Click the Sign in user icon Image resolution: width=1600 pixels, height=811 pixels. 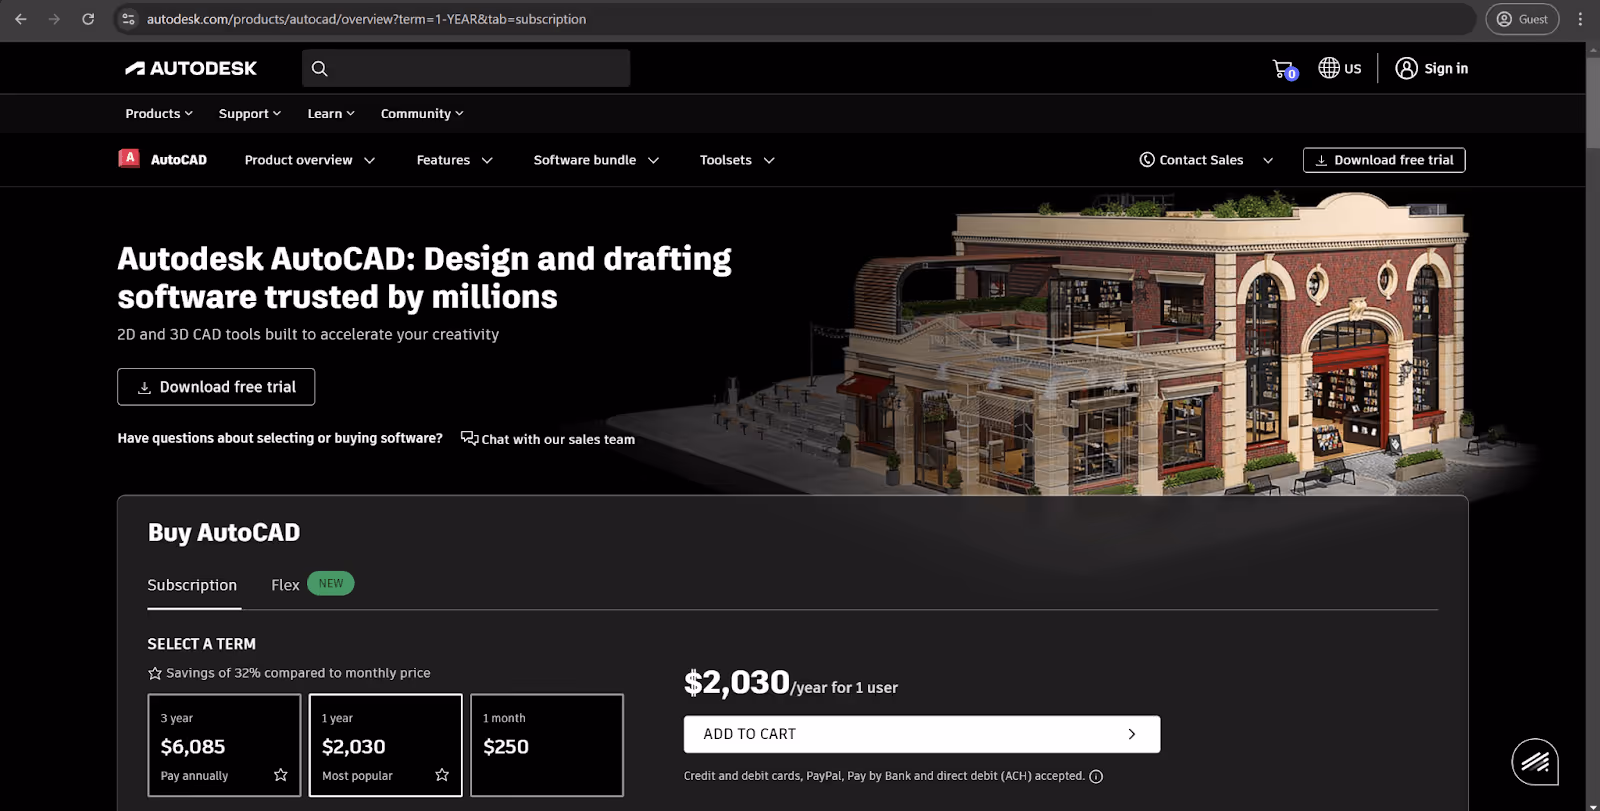(1406, 68)
